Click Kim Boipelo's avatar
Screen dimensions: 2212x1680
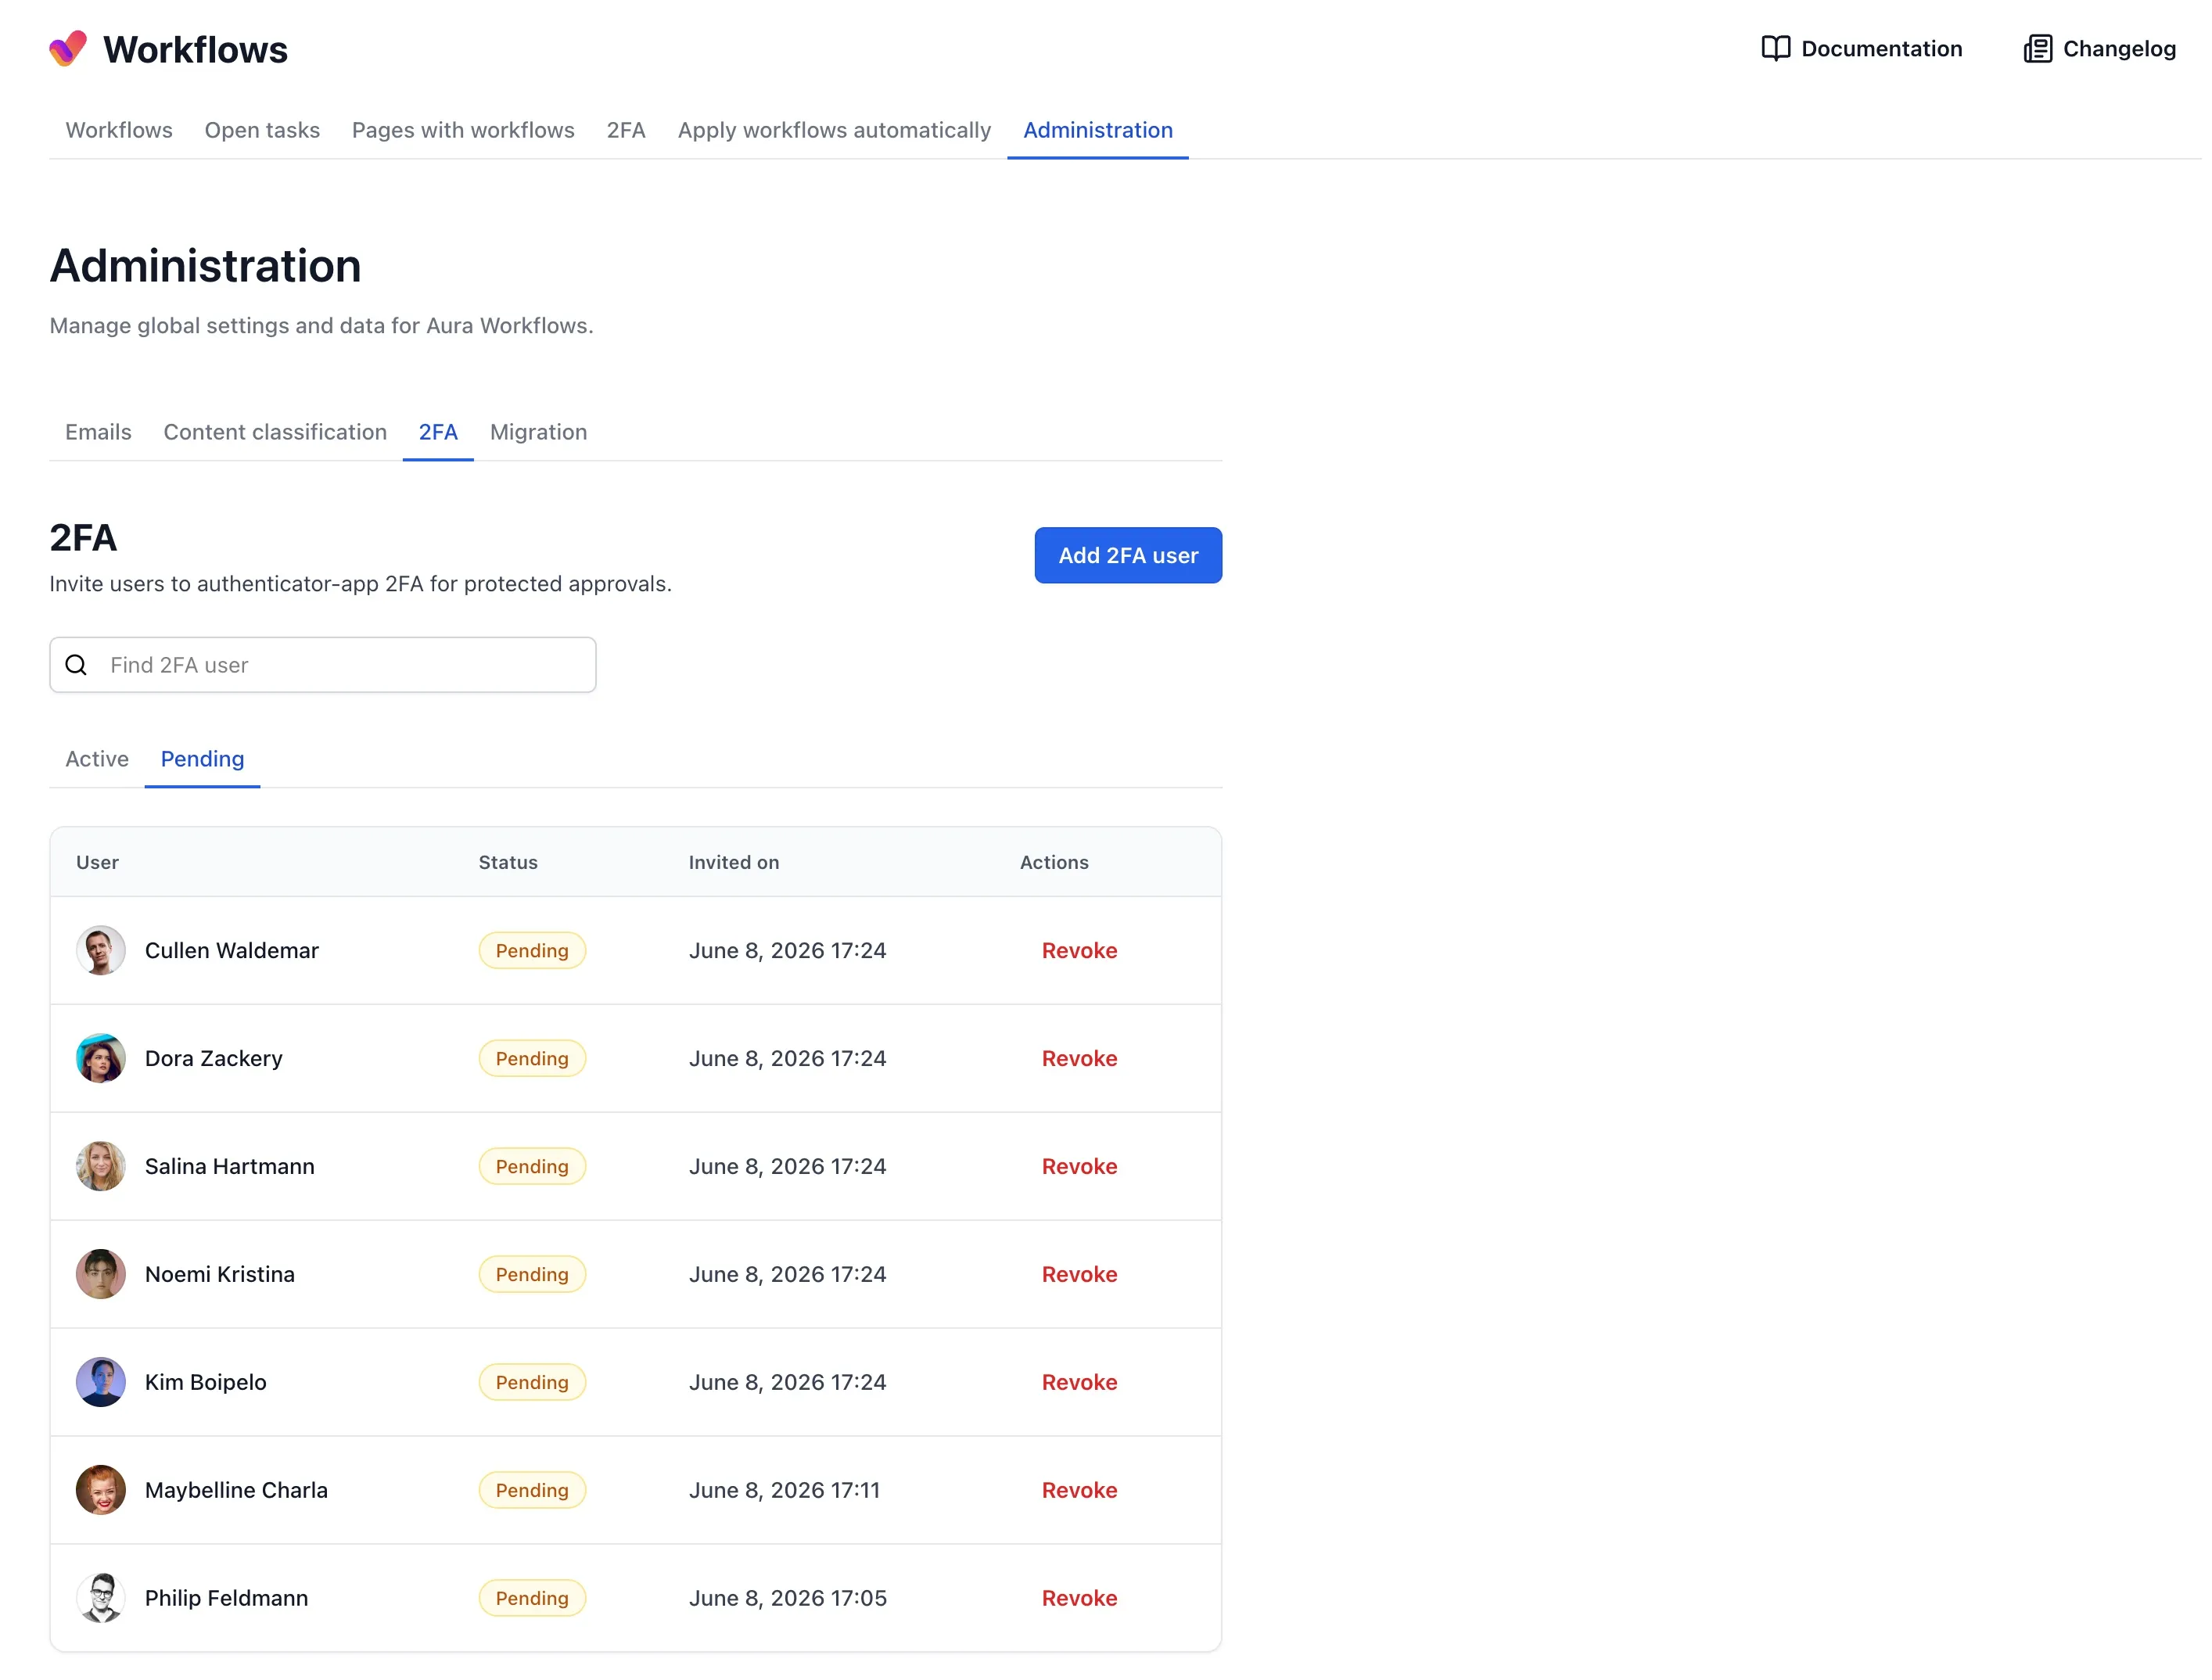(101, 1382)
